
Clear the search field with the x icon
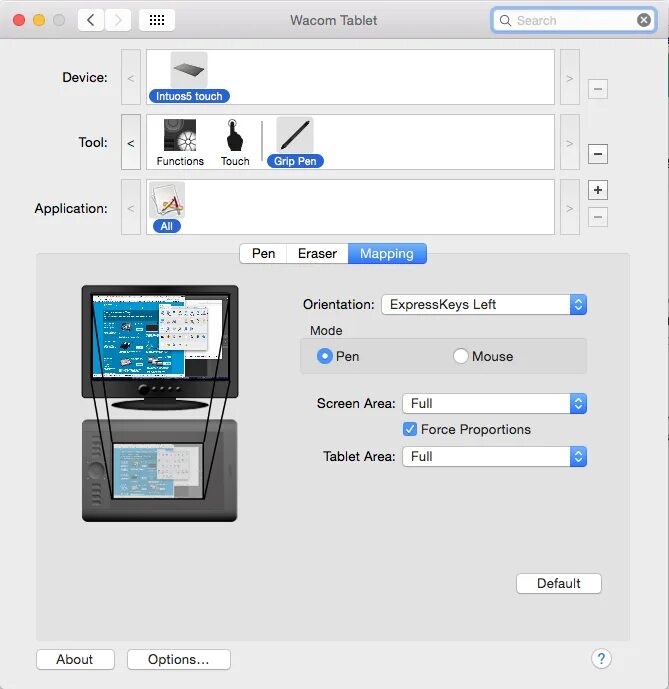tap(644, 20)
